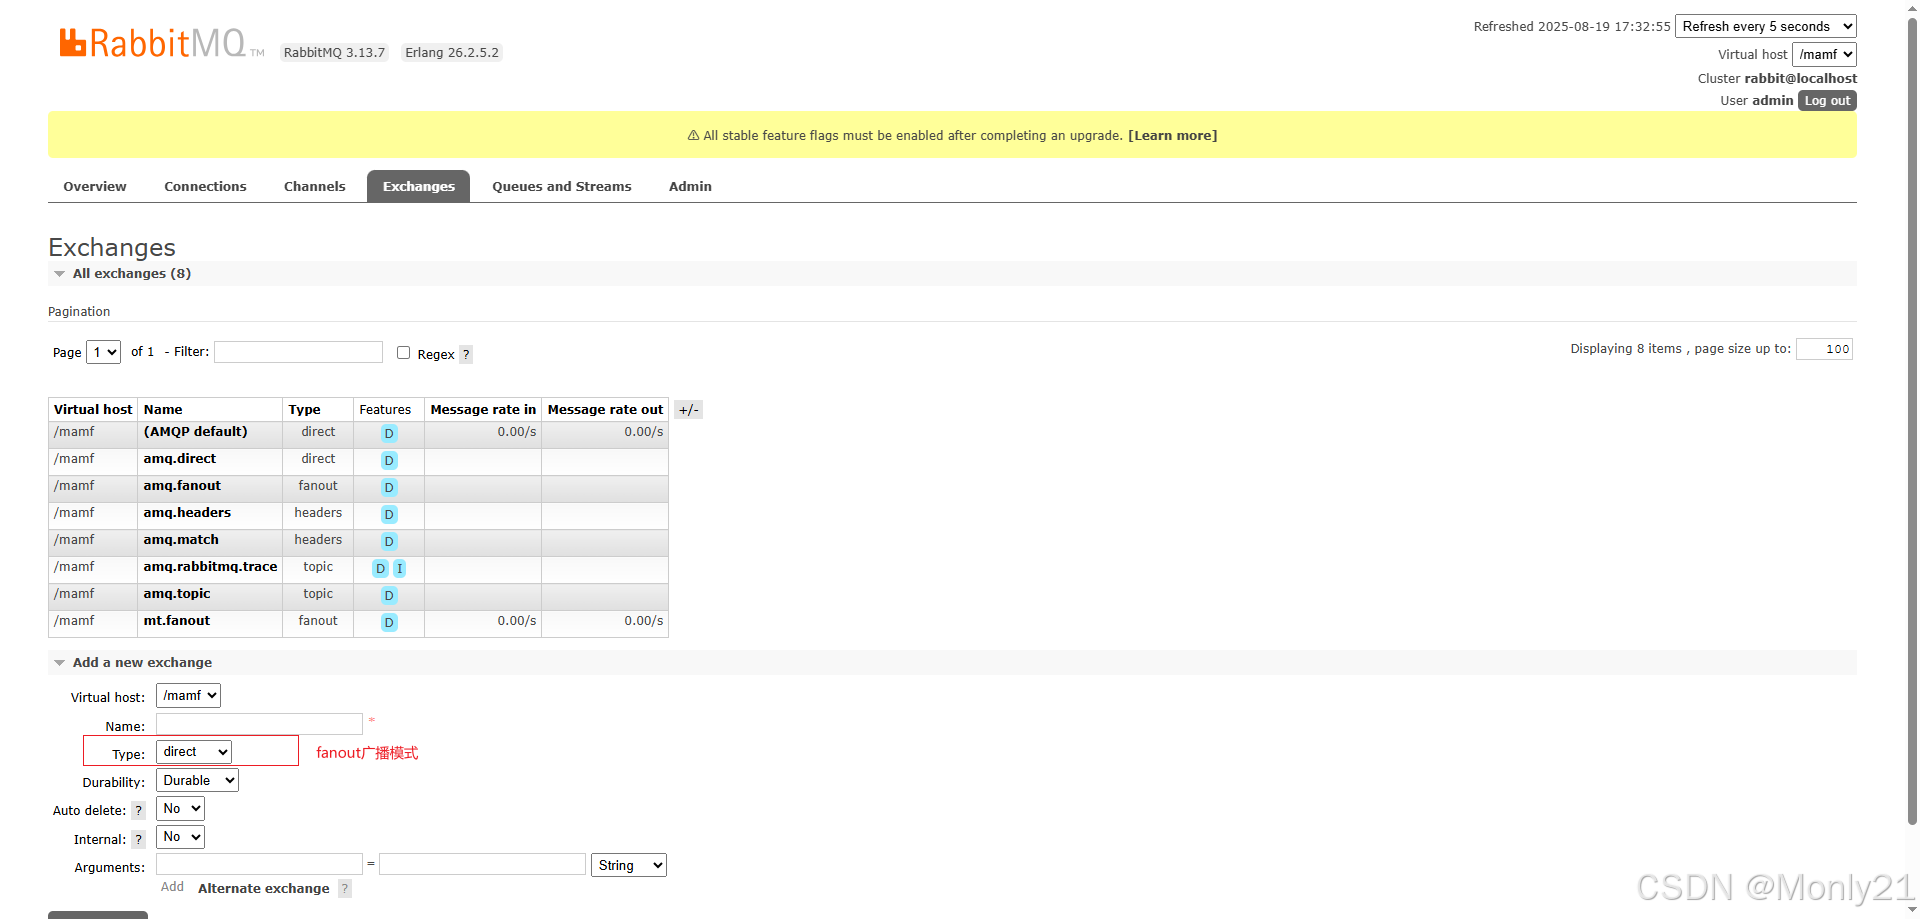Open the Refresh every 5 seconds dropdown

[1766, 27]
